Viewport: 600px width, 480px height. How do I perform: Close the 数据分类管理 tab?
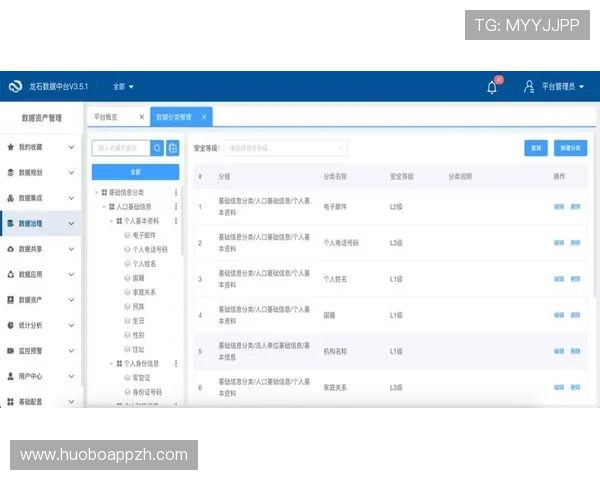coord(204,117)
